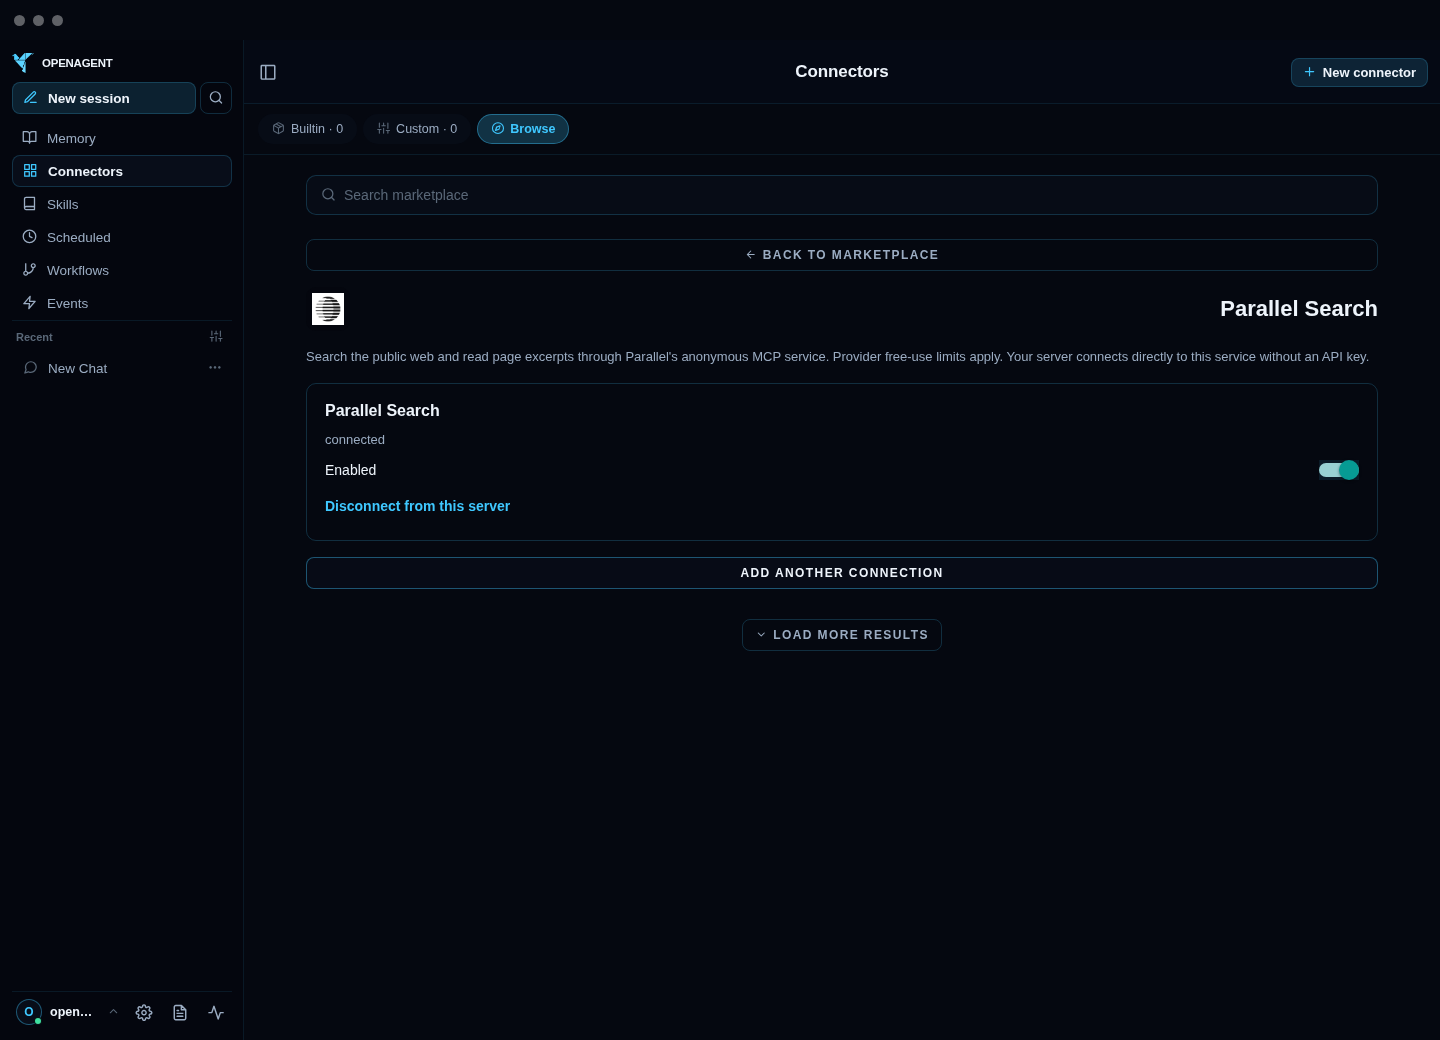The width and height of the screenshot is (1440, 1040).
Task: Switch to the Custom · 0 tab
Action: click(417, 129)
